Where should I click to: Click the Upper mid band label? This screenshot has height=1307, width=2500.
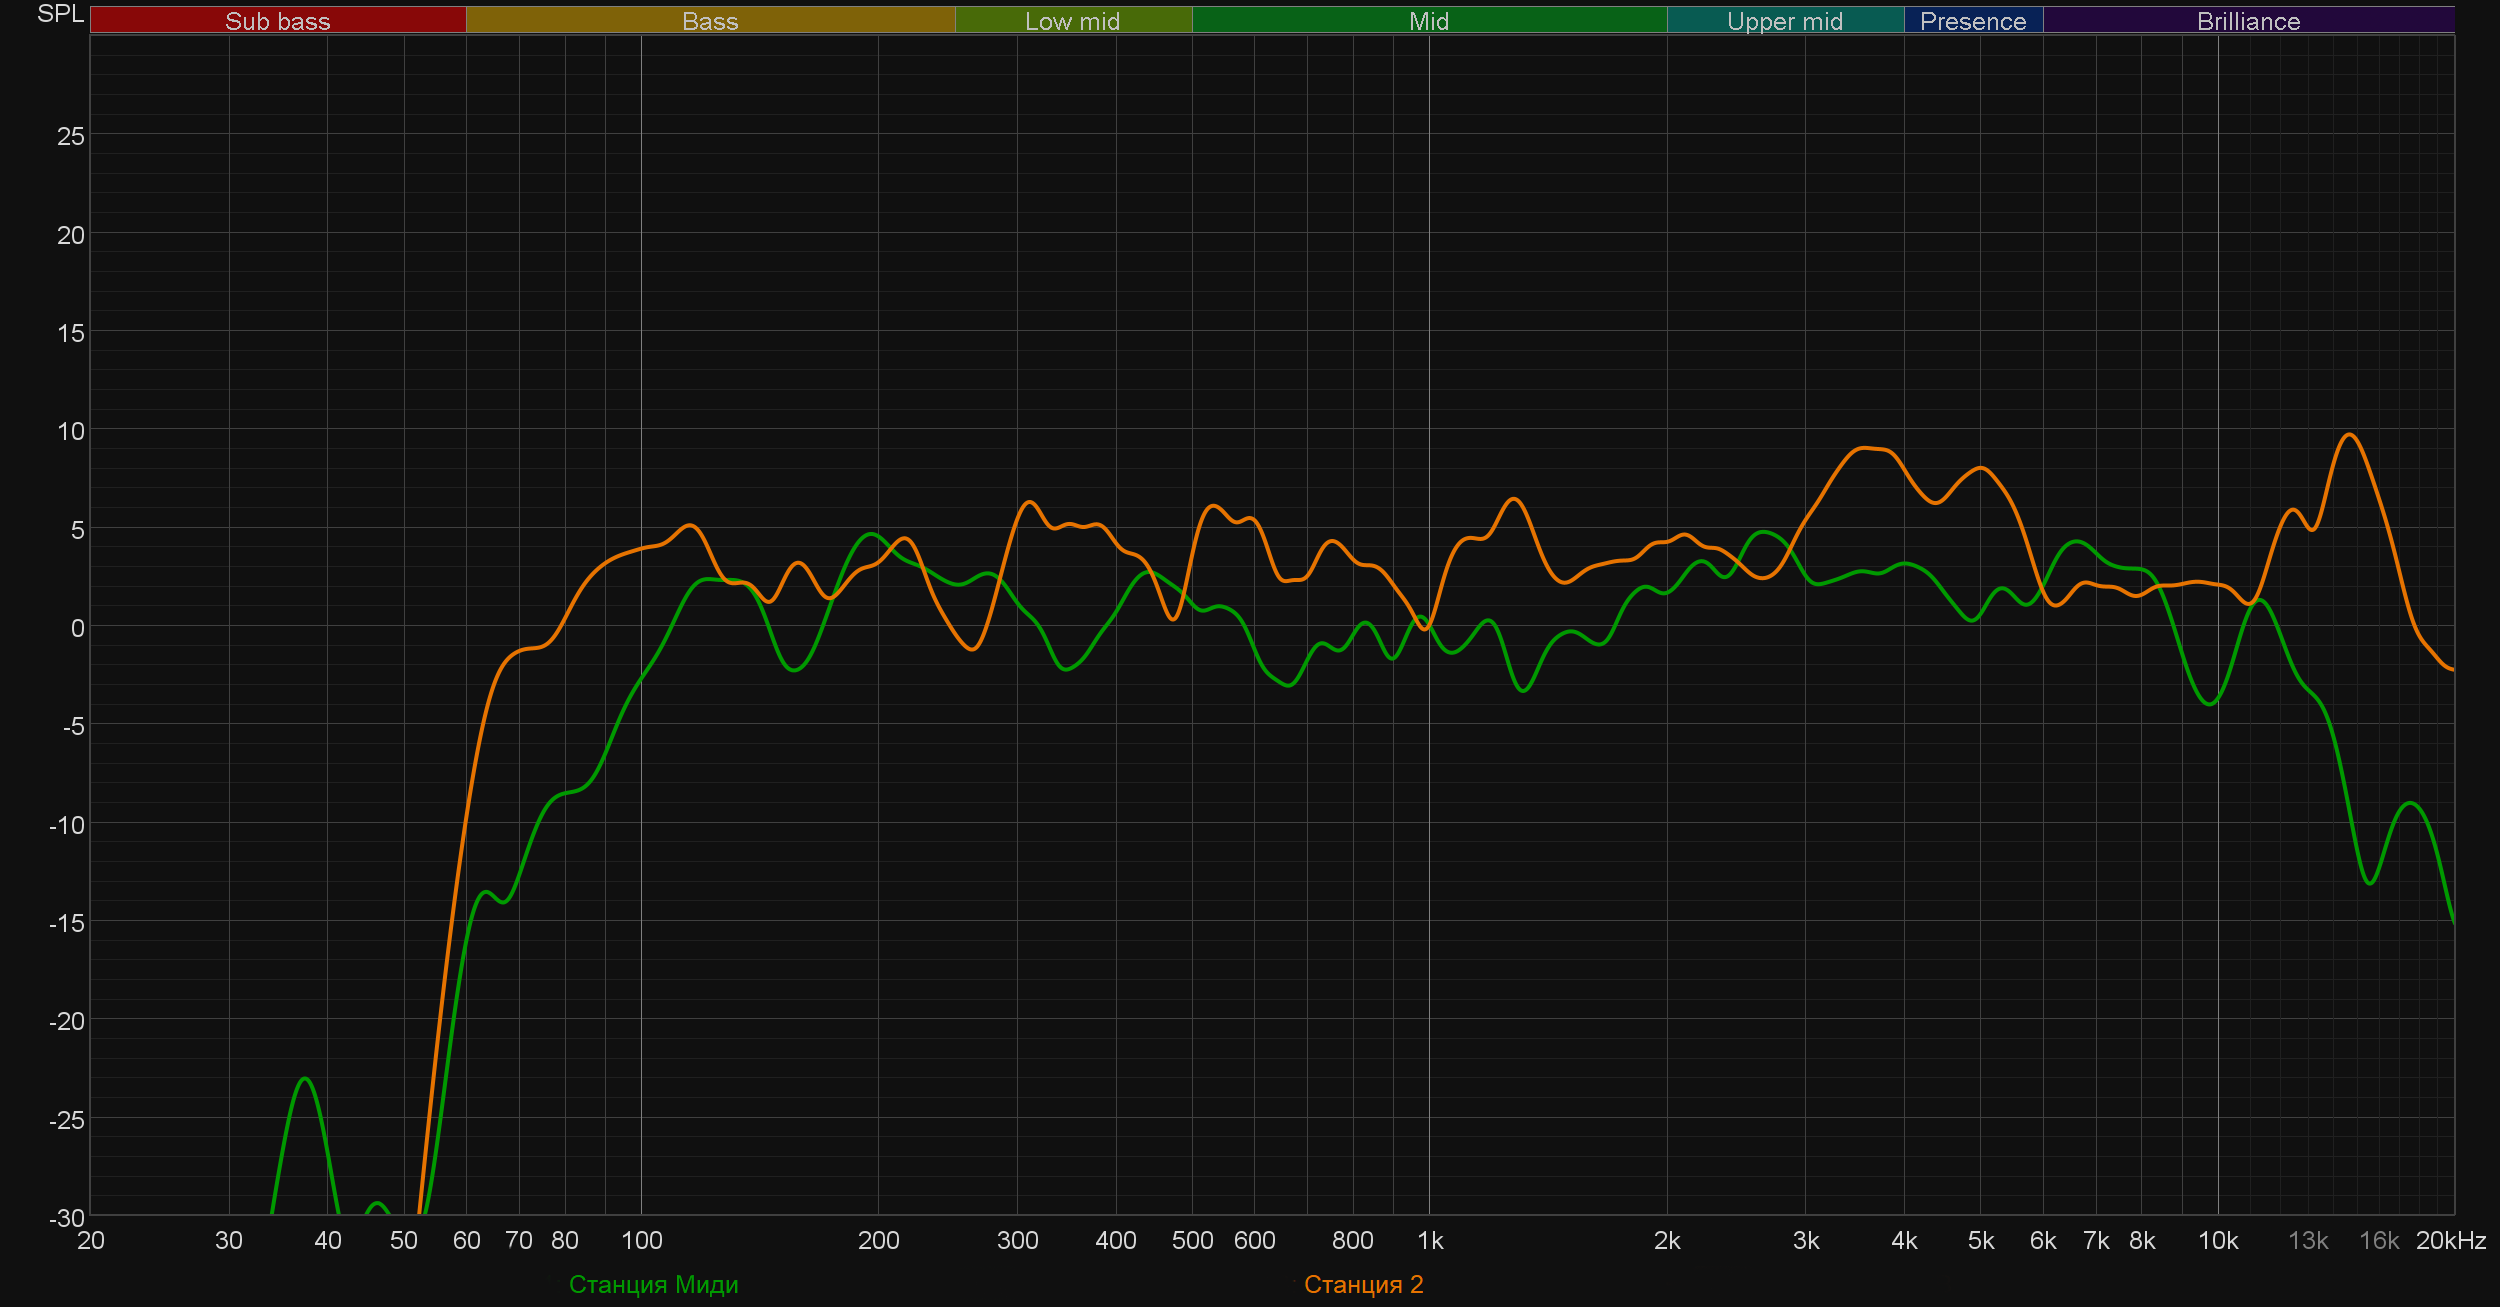(1785, 21)
